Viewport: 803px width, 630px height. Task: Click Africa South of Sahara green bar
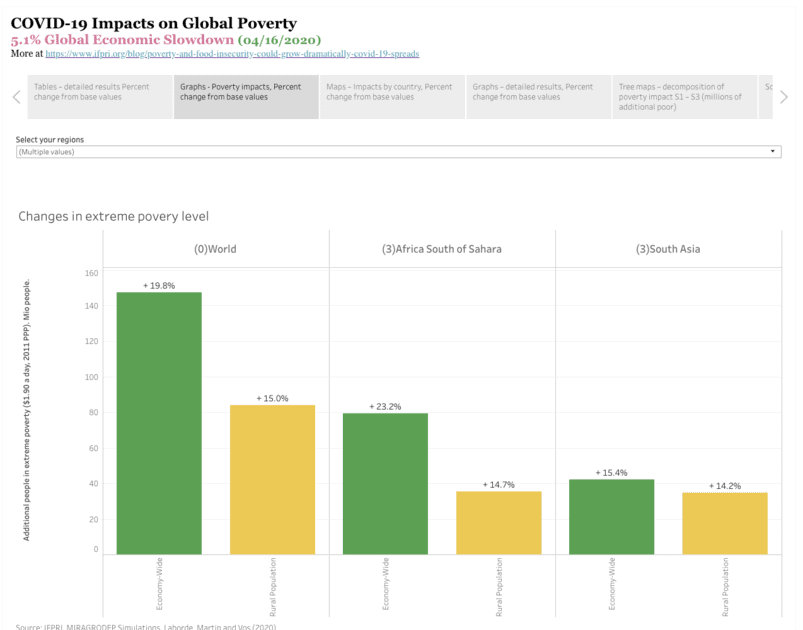tap(385, 483)
